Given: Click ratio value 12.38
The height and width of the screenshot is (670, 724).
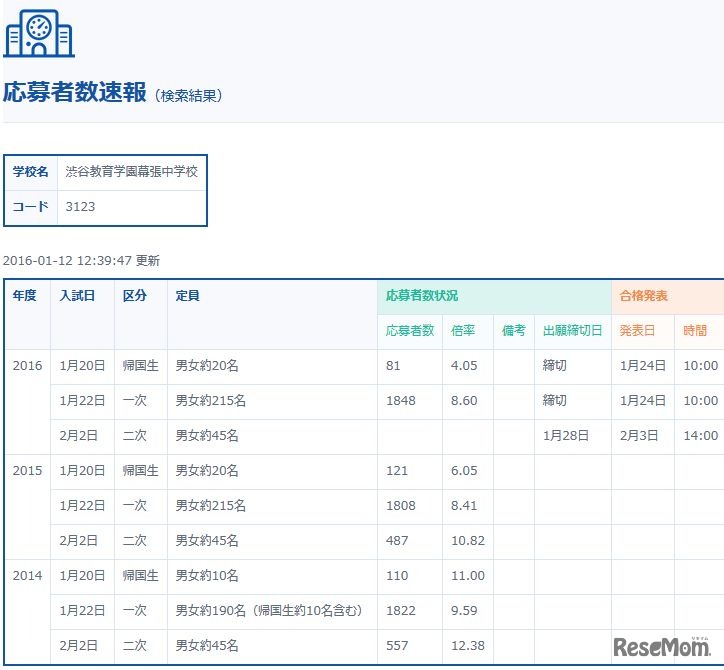Looking at the screenshot, I should coord(468,645).
